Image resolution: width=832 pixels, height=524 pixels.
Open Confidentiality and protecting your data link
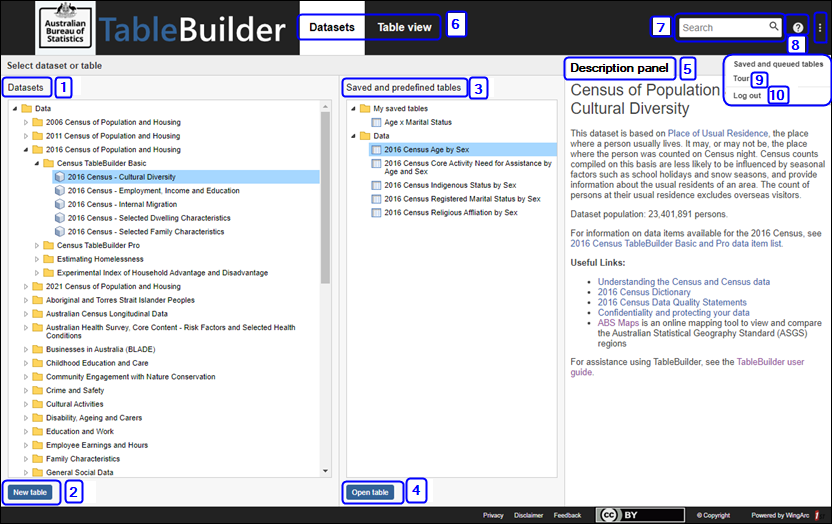click(673, 313)
